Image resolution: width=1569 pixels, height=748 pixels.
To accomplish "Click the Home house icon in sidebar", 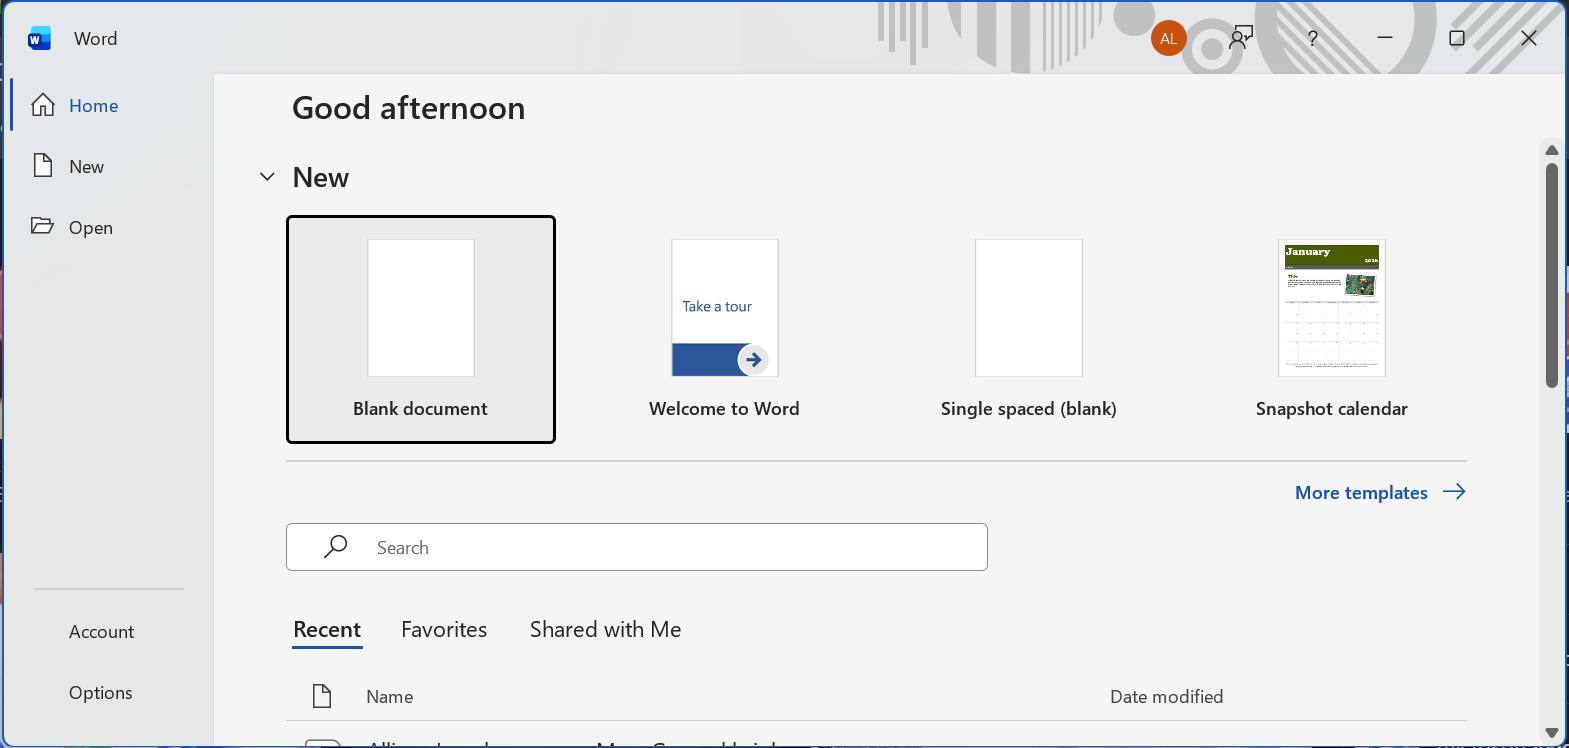I will 43,105.
